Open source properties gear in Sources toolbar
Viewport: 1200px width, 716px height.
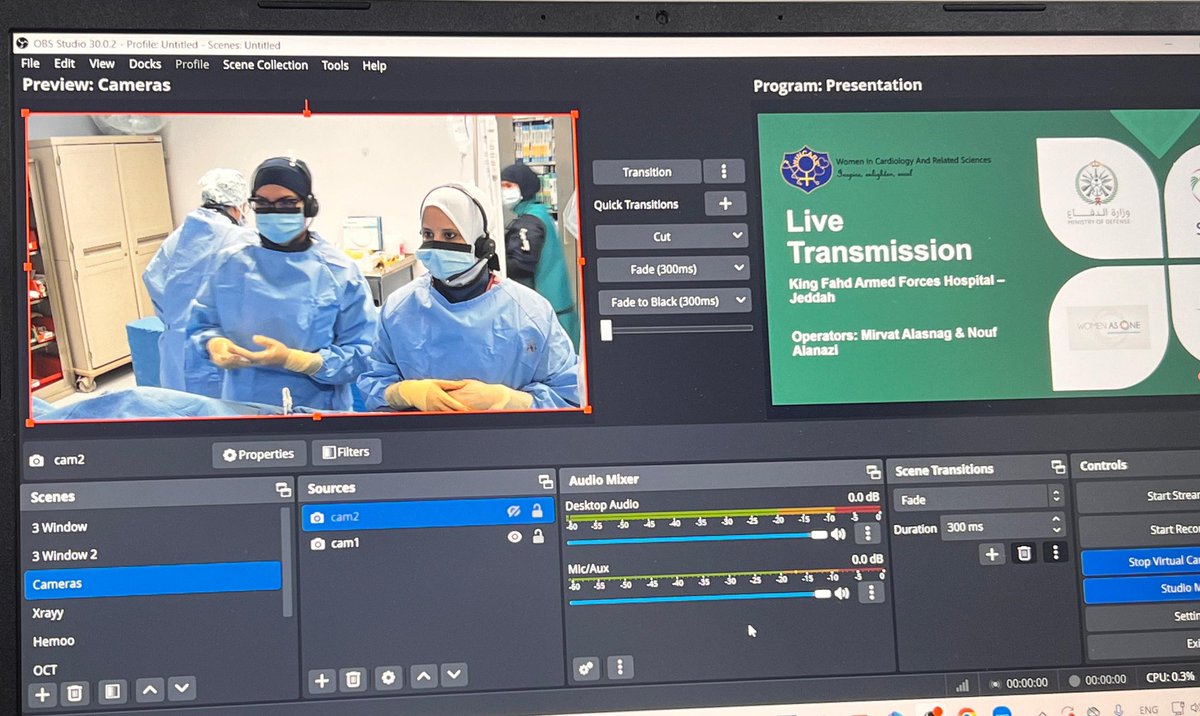(x=388, y=678)
